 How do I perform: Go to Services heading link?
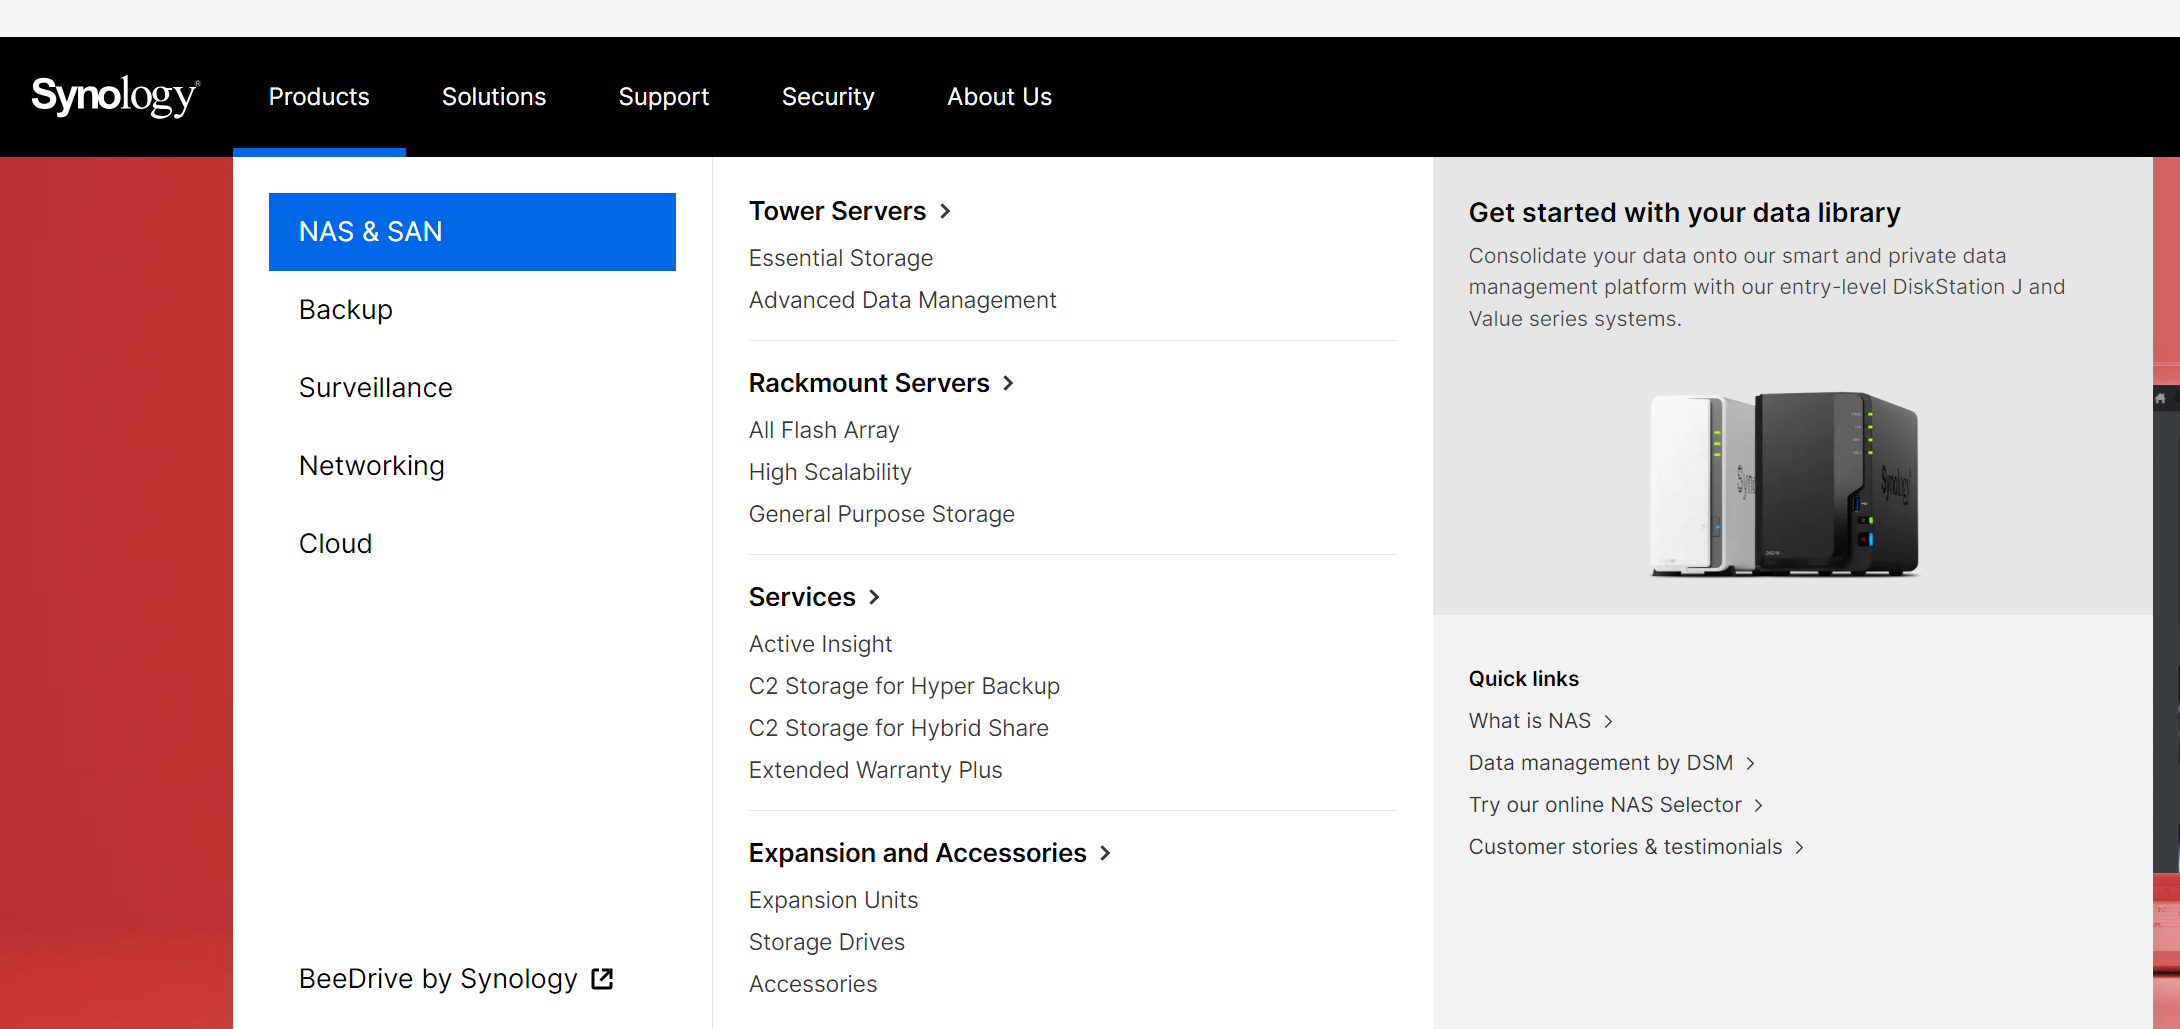(x=803, y=597)
